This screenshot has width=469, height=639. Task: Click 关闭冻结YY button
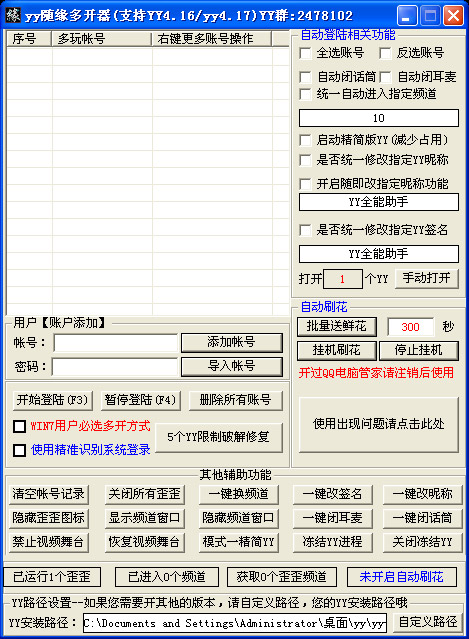click(423, 542)
